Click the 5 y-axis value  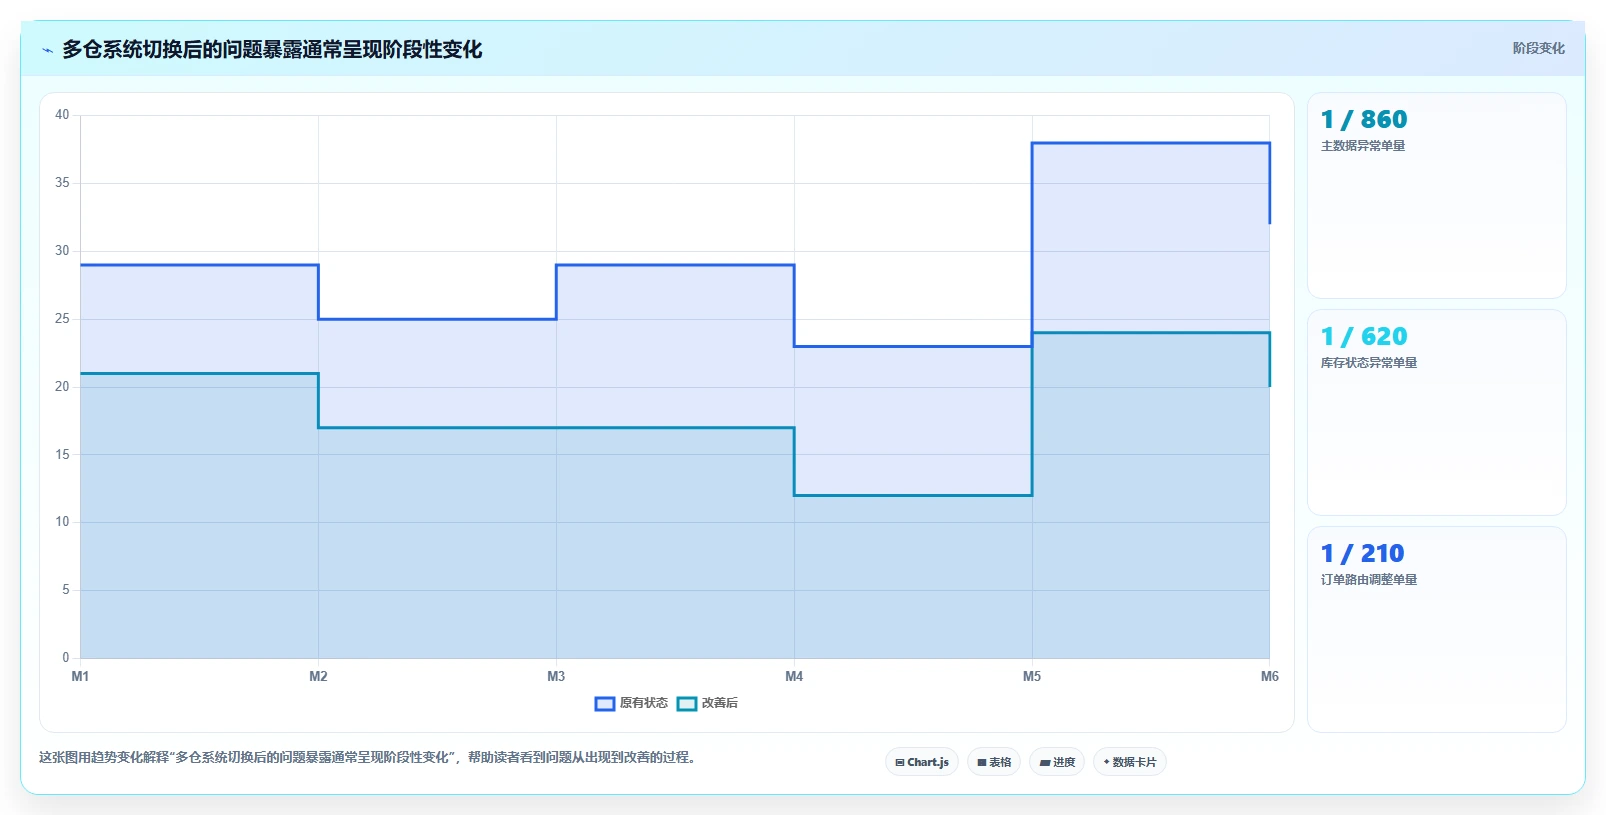(x=66, y=590)
